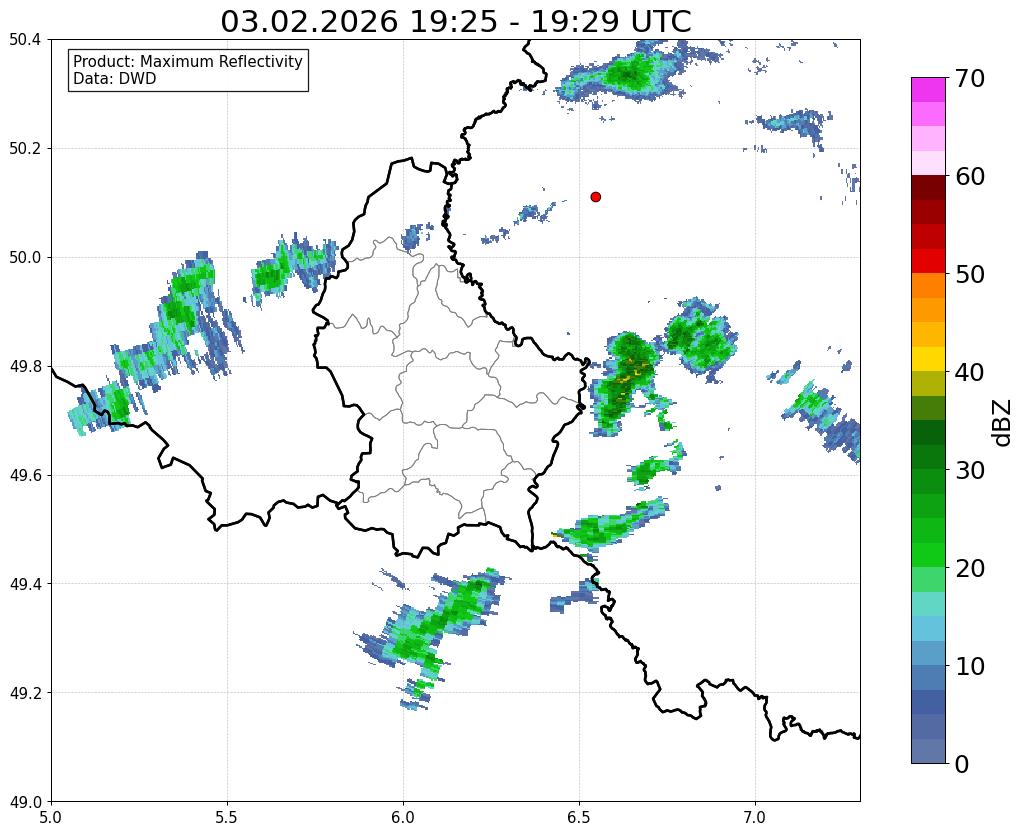
Task: Click colorbar tick label '70'
Action: coord(970,78)
